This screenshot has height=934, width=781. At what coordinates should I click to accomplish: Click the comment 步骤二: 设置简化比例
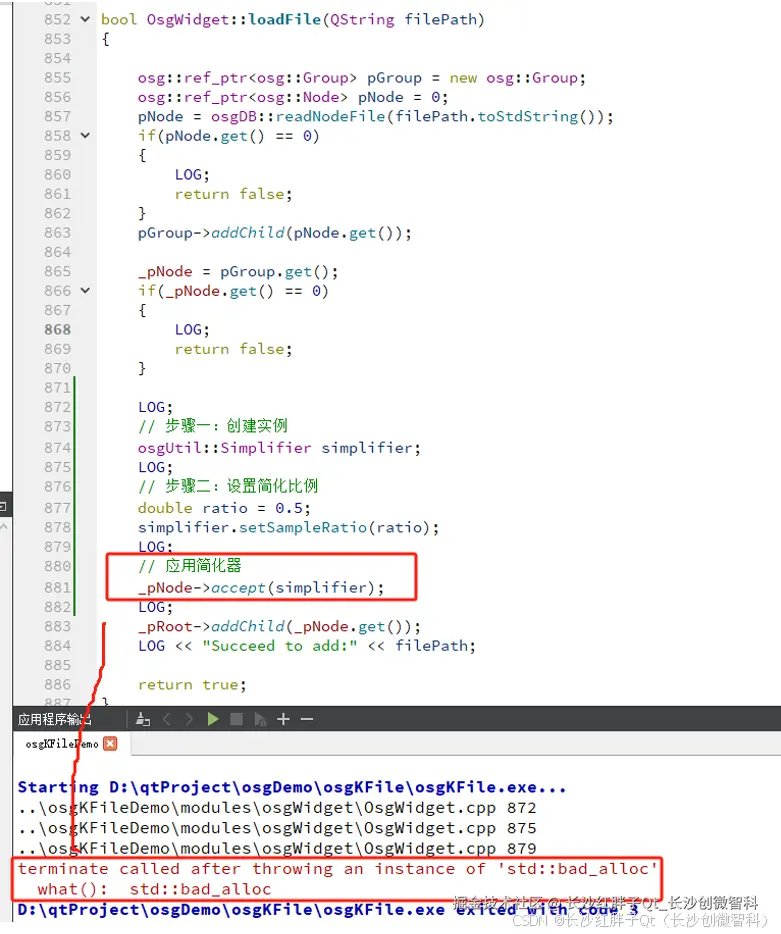228,486
